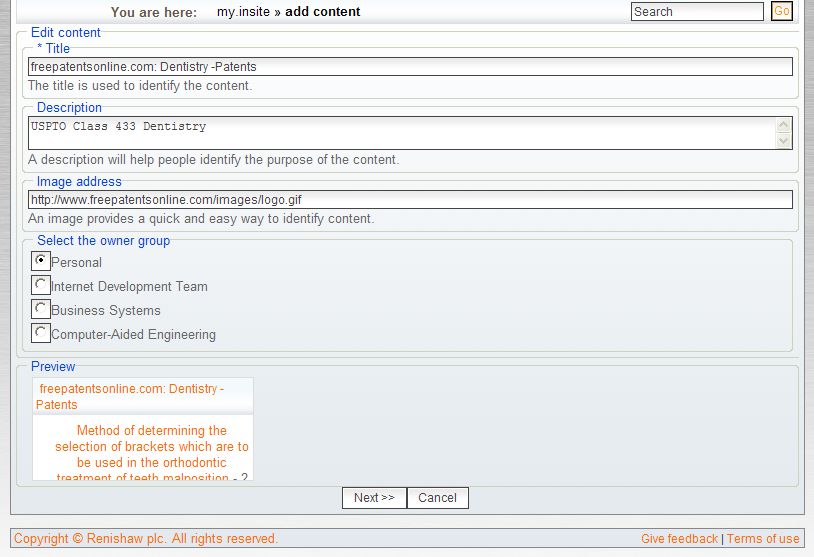Open the my.insite breadcrumb link
814x557 pixels.
pos(243,12)
